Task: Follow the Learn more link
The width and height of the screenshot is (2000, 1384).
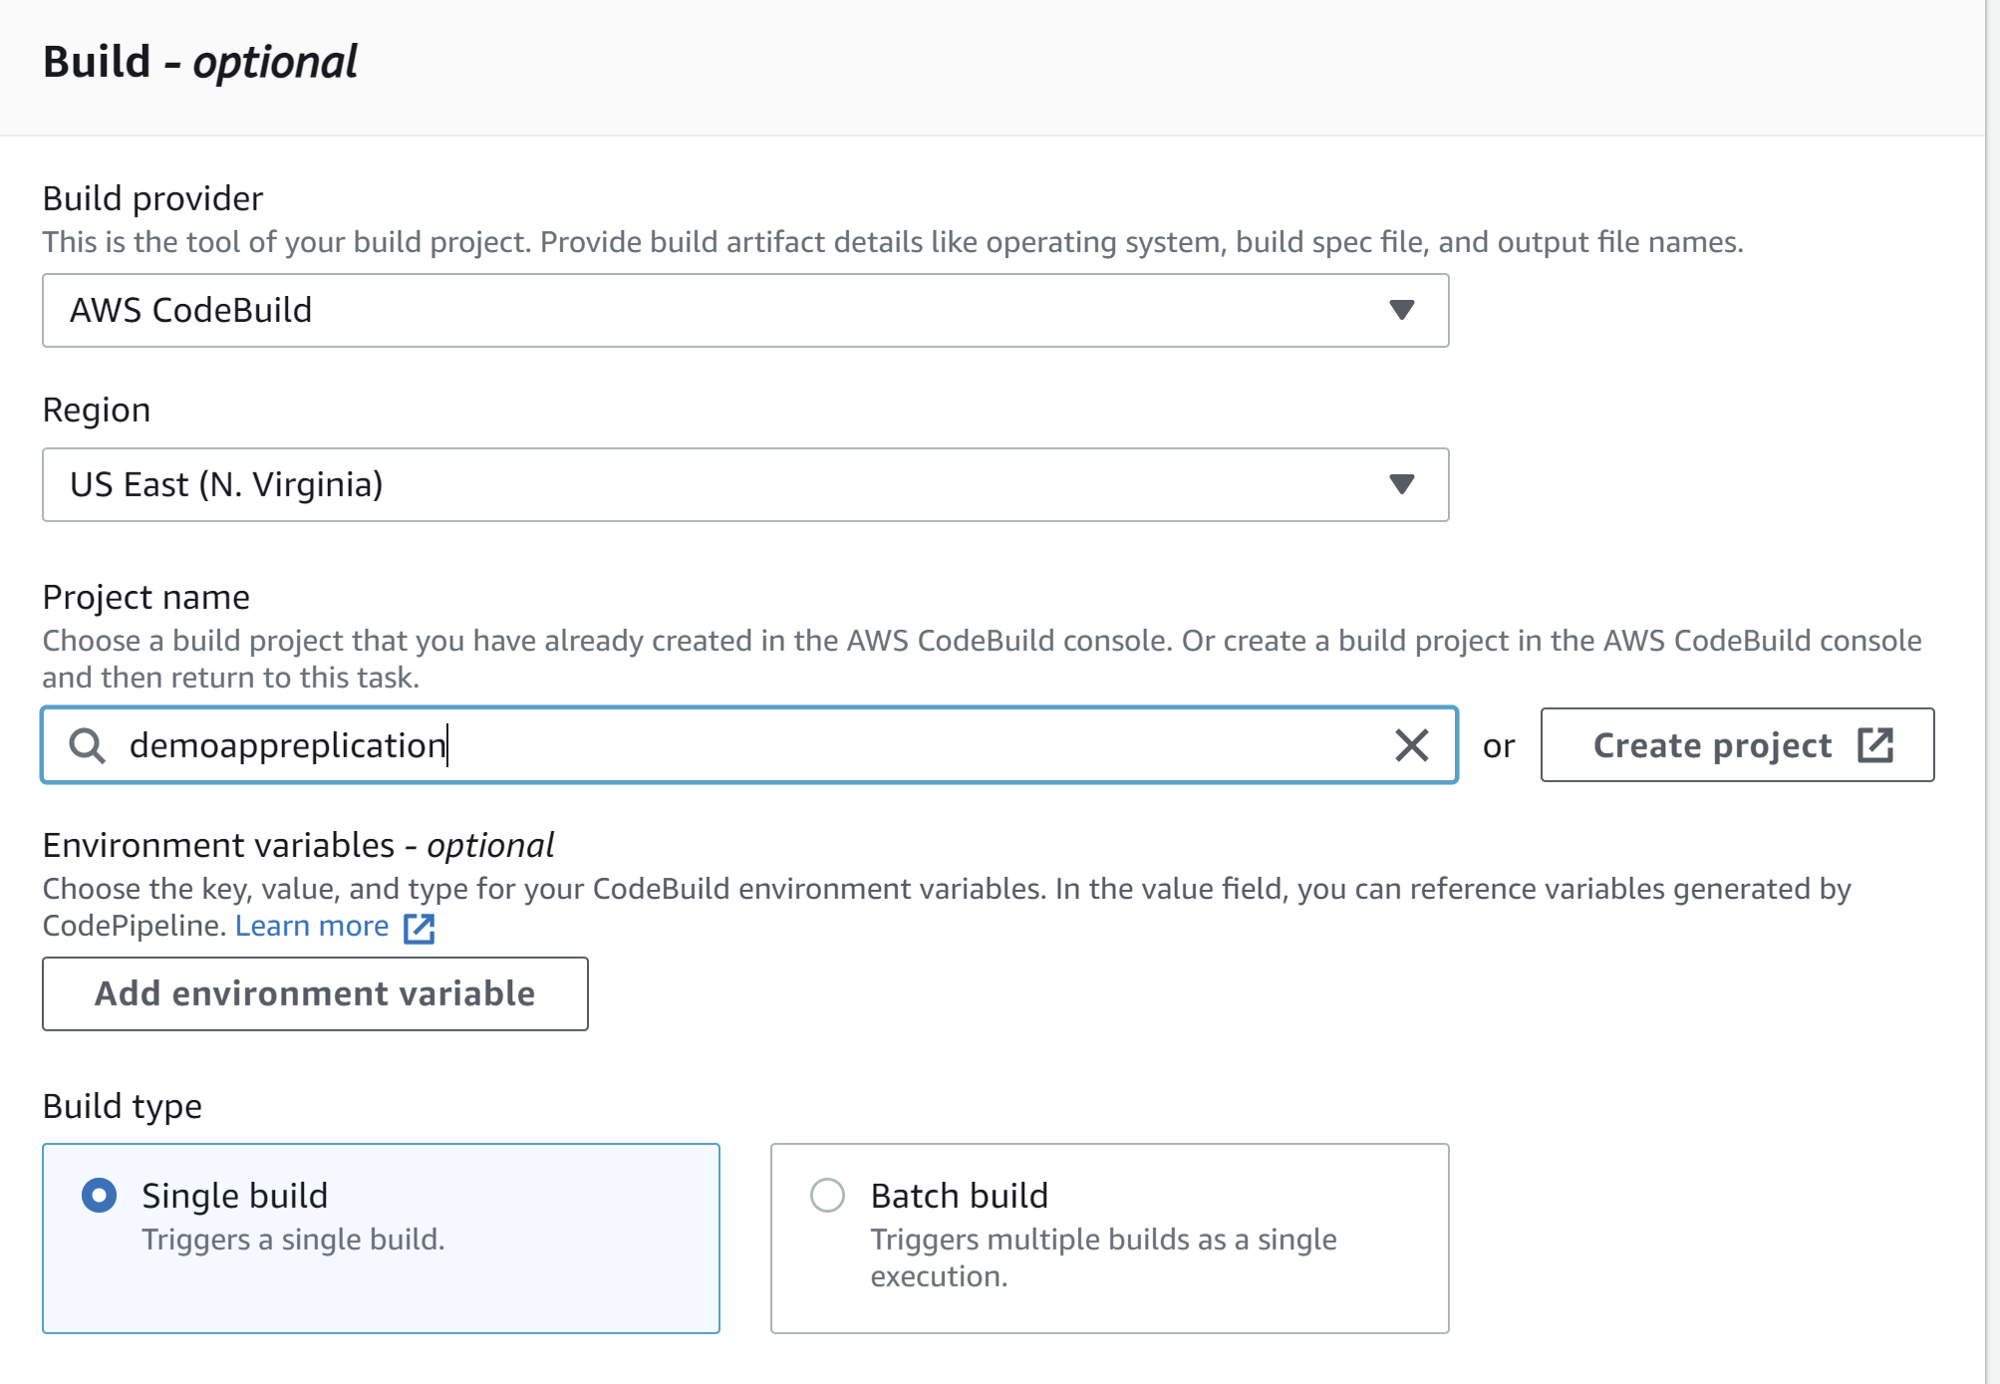Action: pos(311,926)
